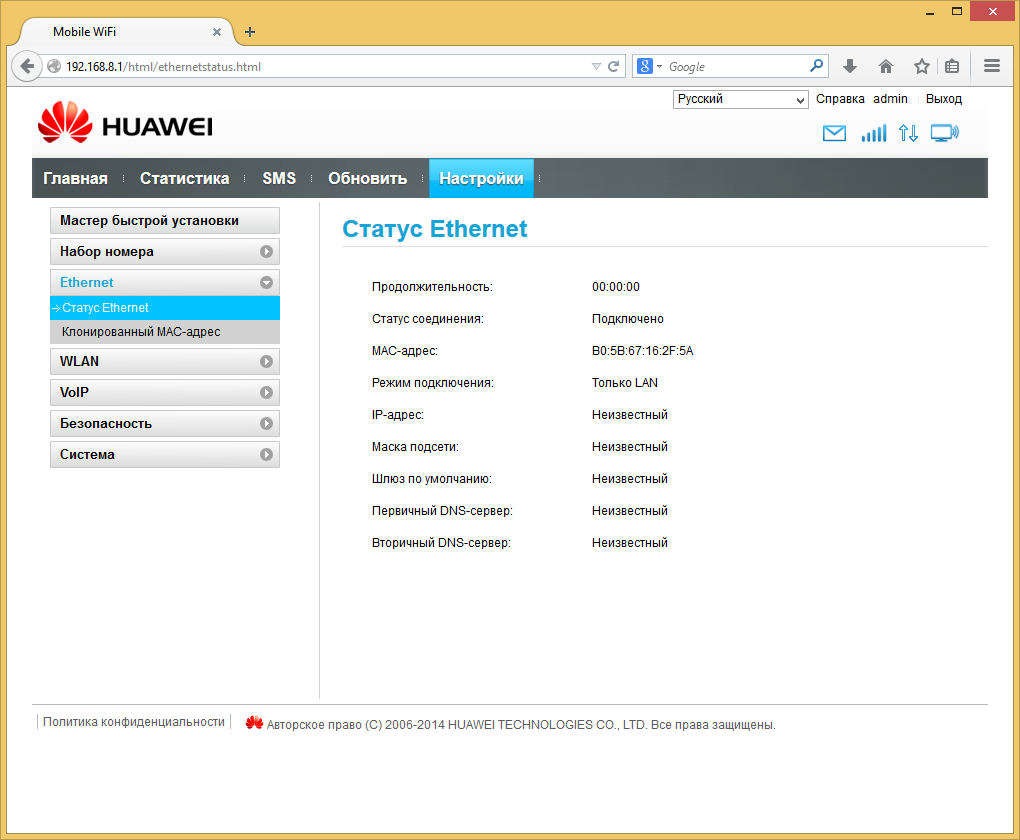Click the signal strength bars icon

point(874,133)
